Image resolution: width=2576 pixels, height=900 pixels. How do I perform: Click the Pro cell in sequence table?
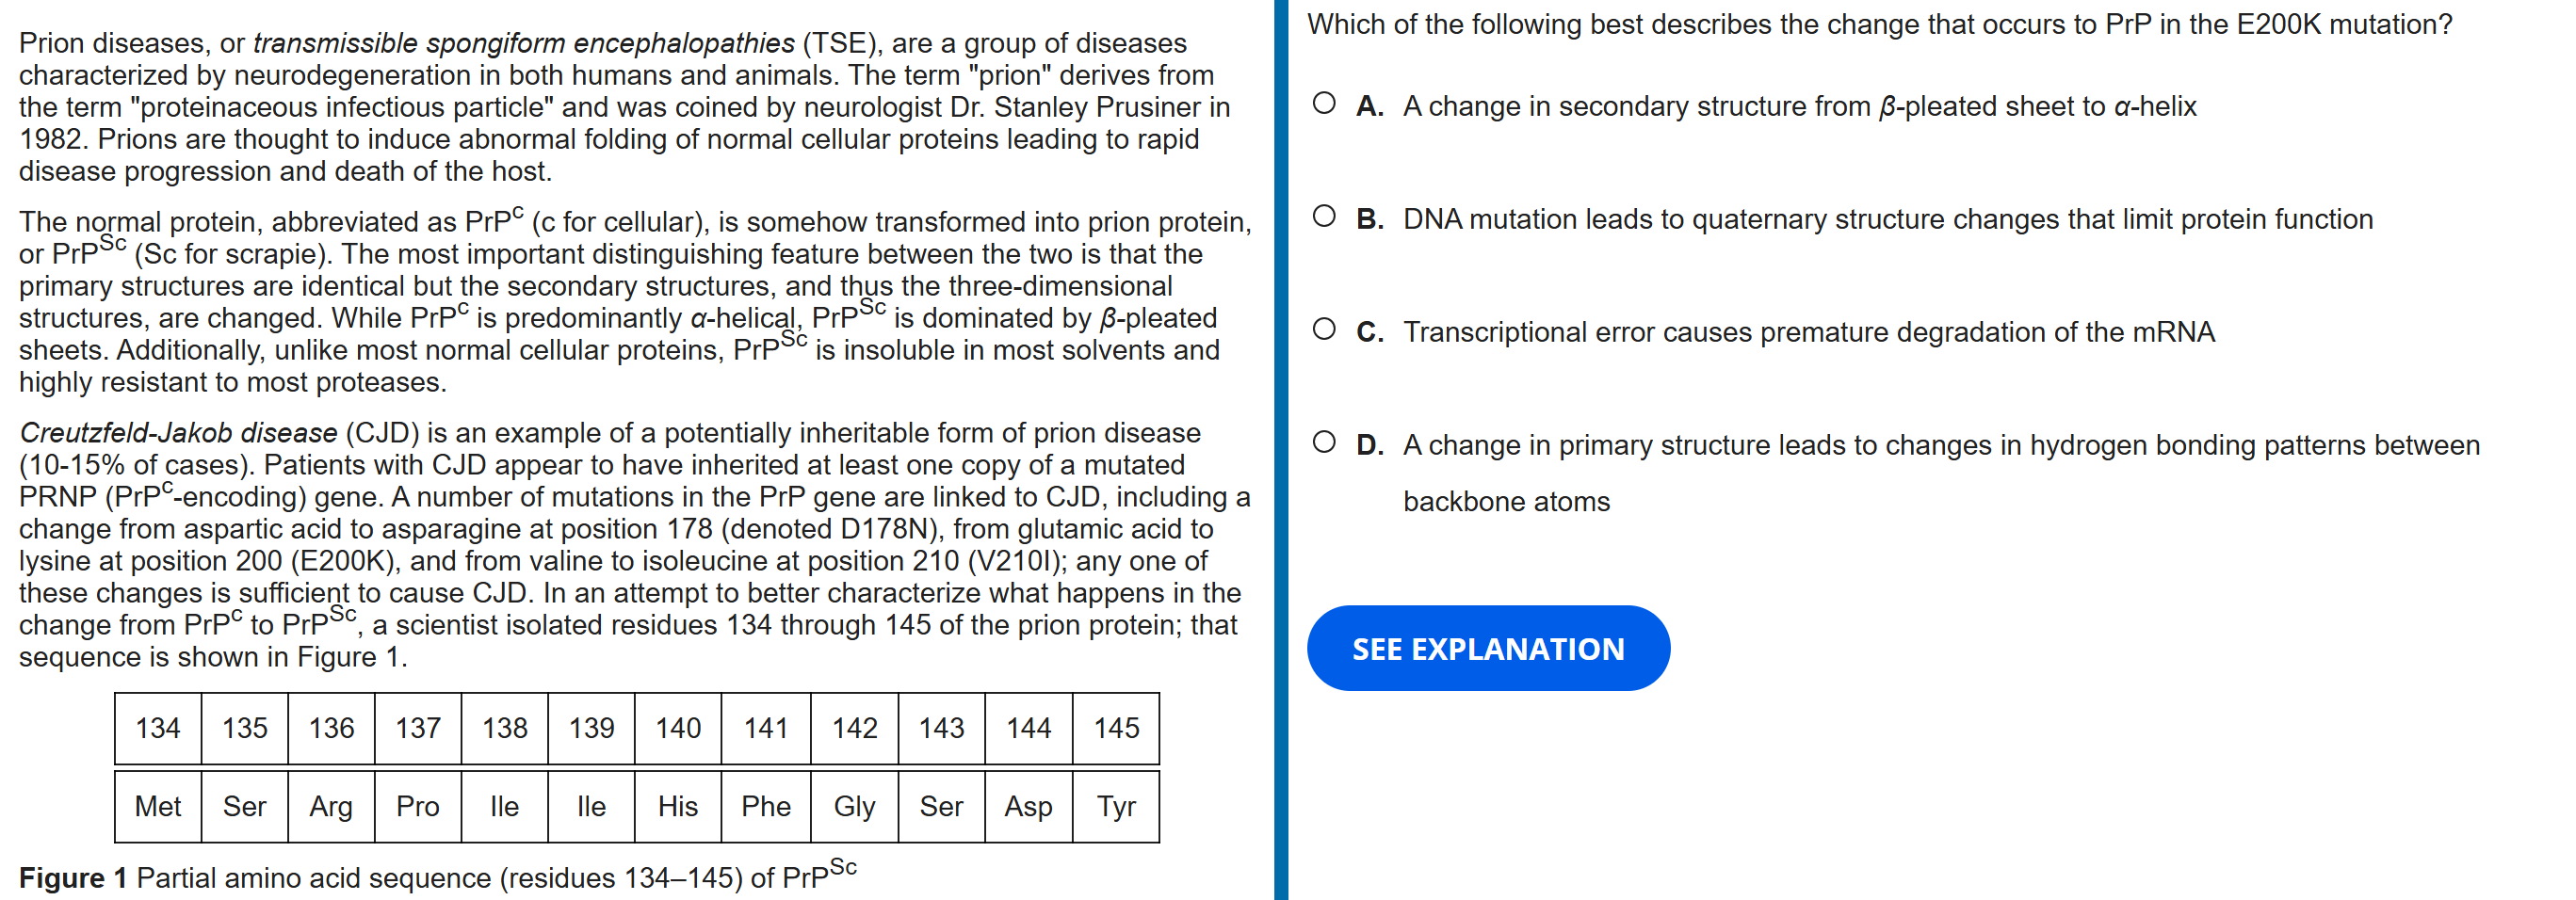coord(418,806)
